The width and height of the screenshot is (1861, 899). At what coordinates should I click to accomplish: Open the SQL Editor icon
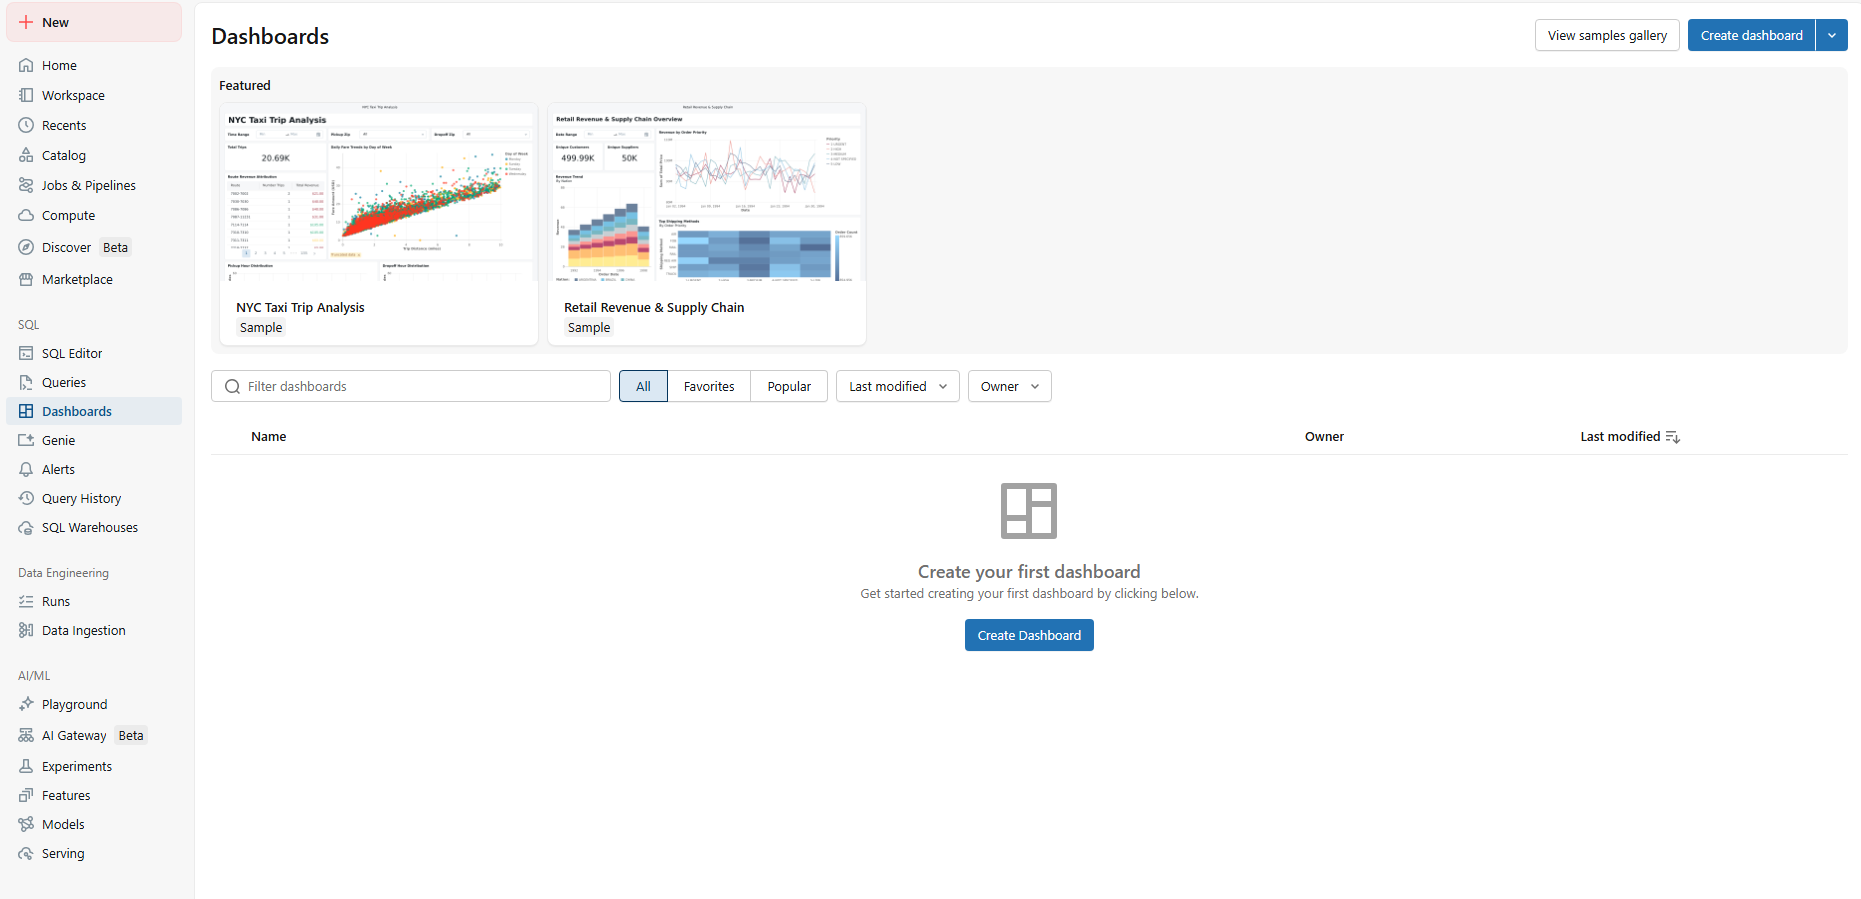coord(26,353)
